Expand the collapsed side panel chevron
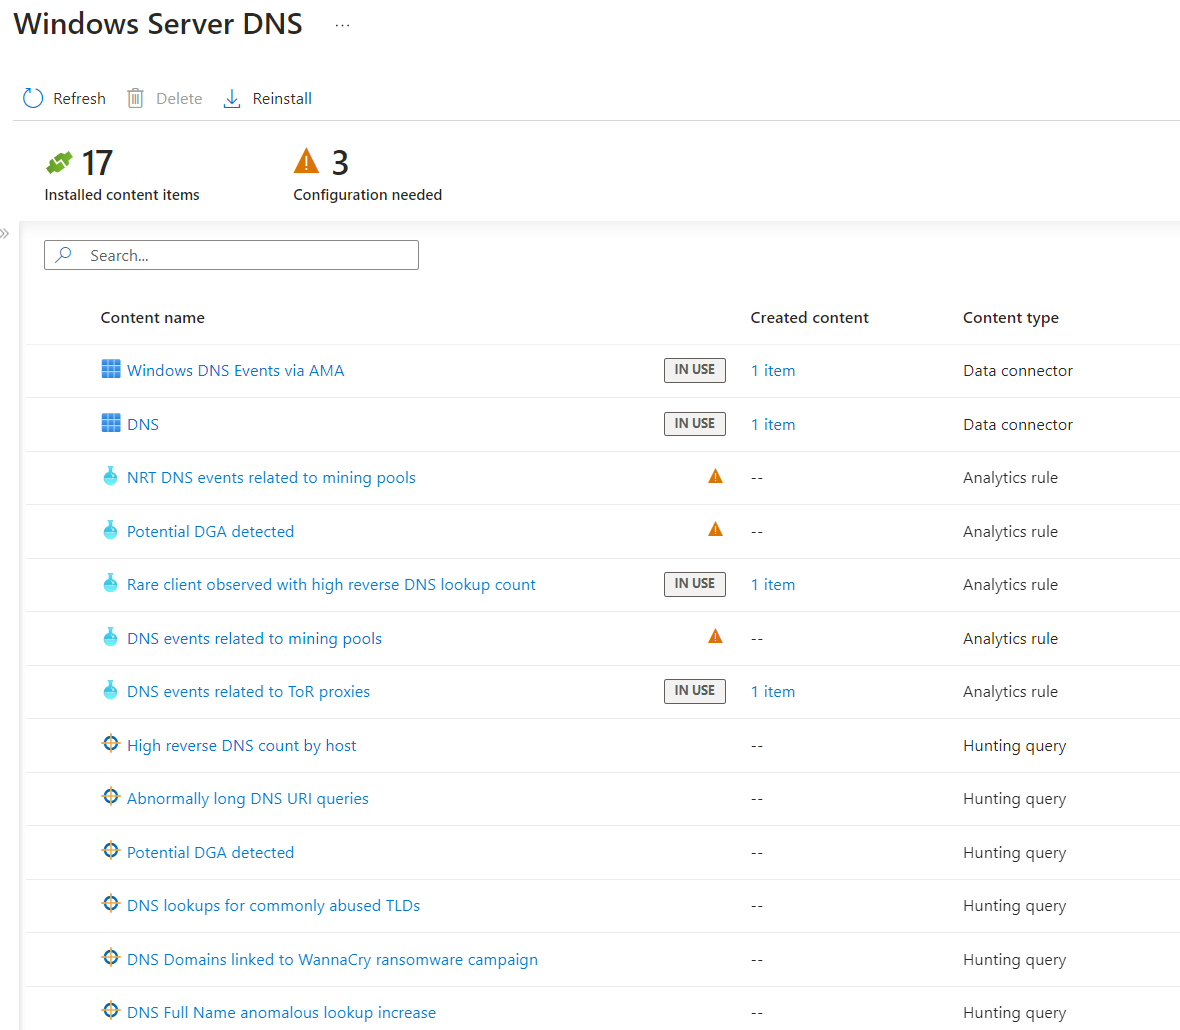Viewport: 1180px width, 1030px height. click(x=5, y=233)
